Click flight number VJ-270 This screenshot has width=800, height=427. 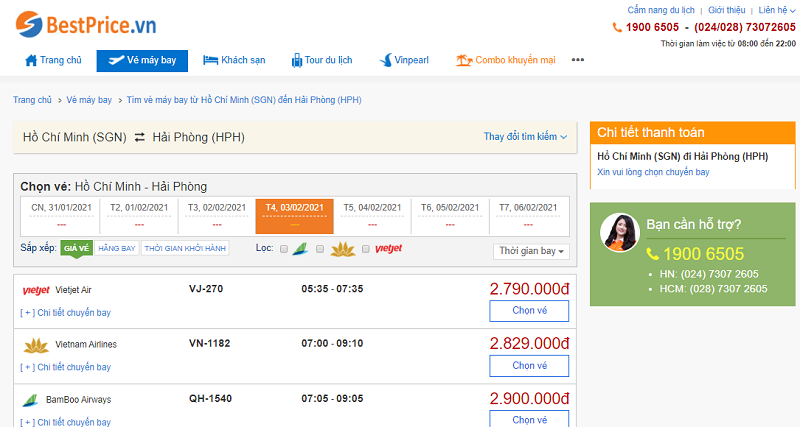(x=206, y=289)
